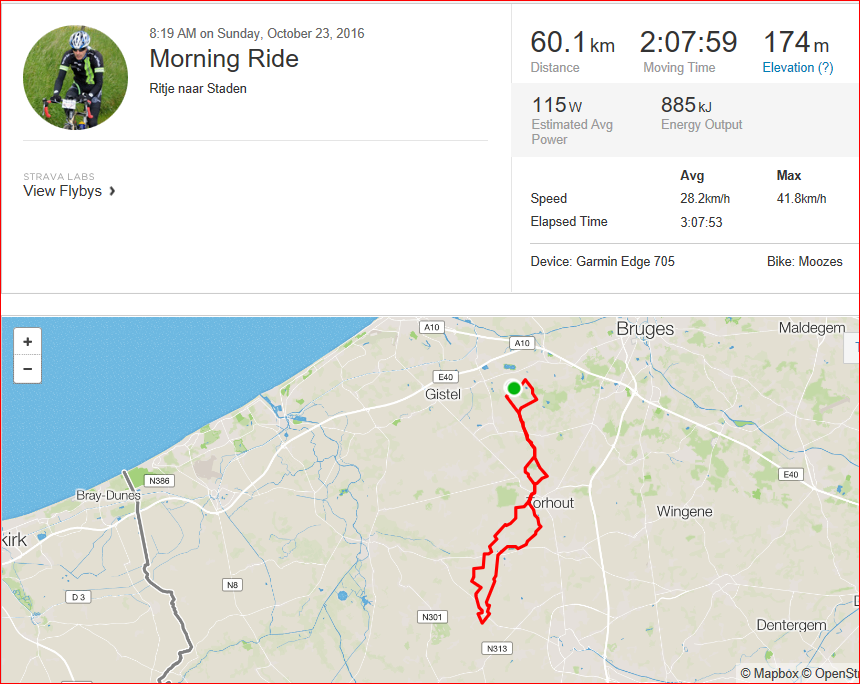Zoom out with the map minus button
This screenshot has width=860, height=684.
coord(27,369)
